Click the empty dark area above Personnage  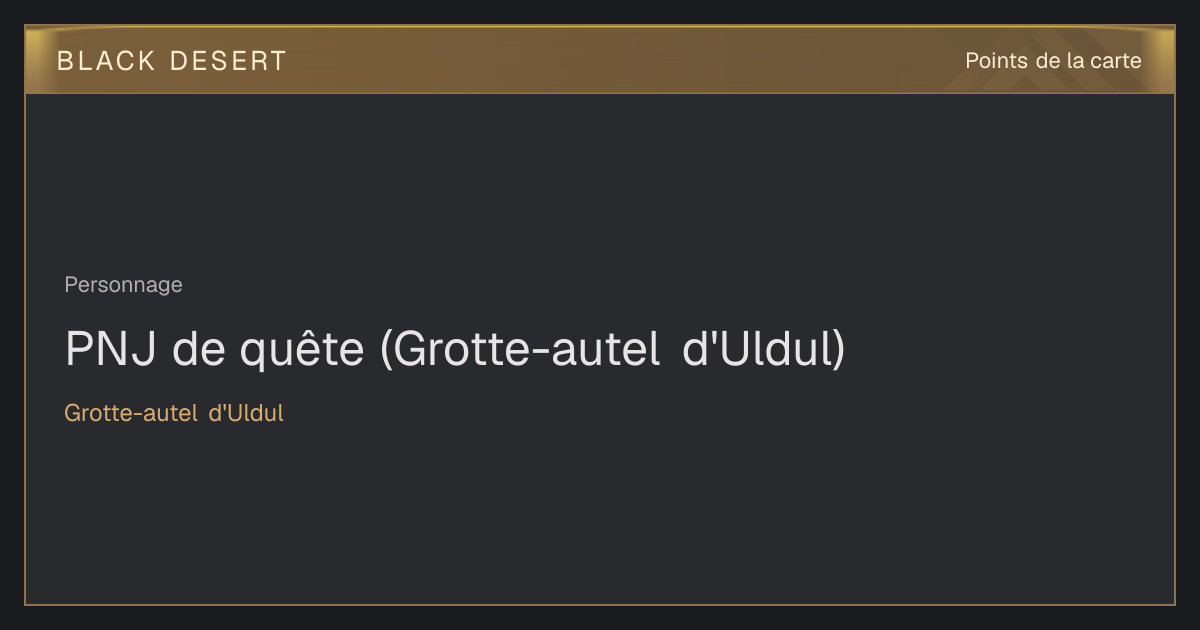[600, 180]
